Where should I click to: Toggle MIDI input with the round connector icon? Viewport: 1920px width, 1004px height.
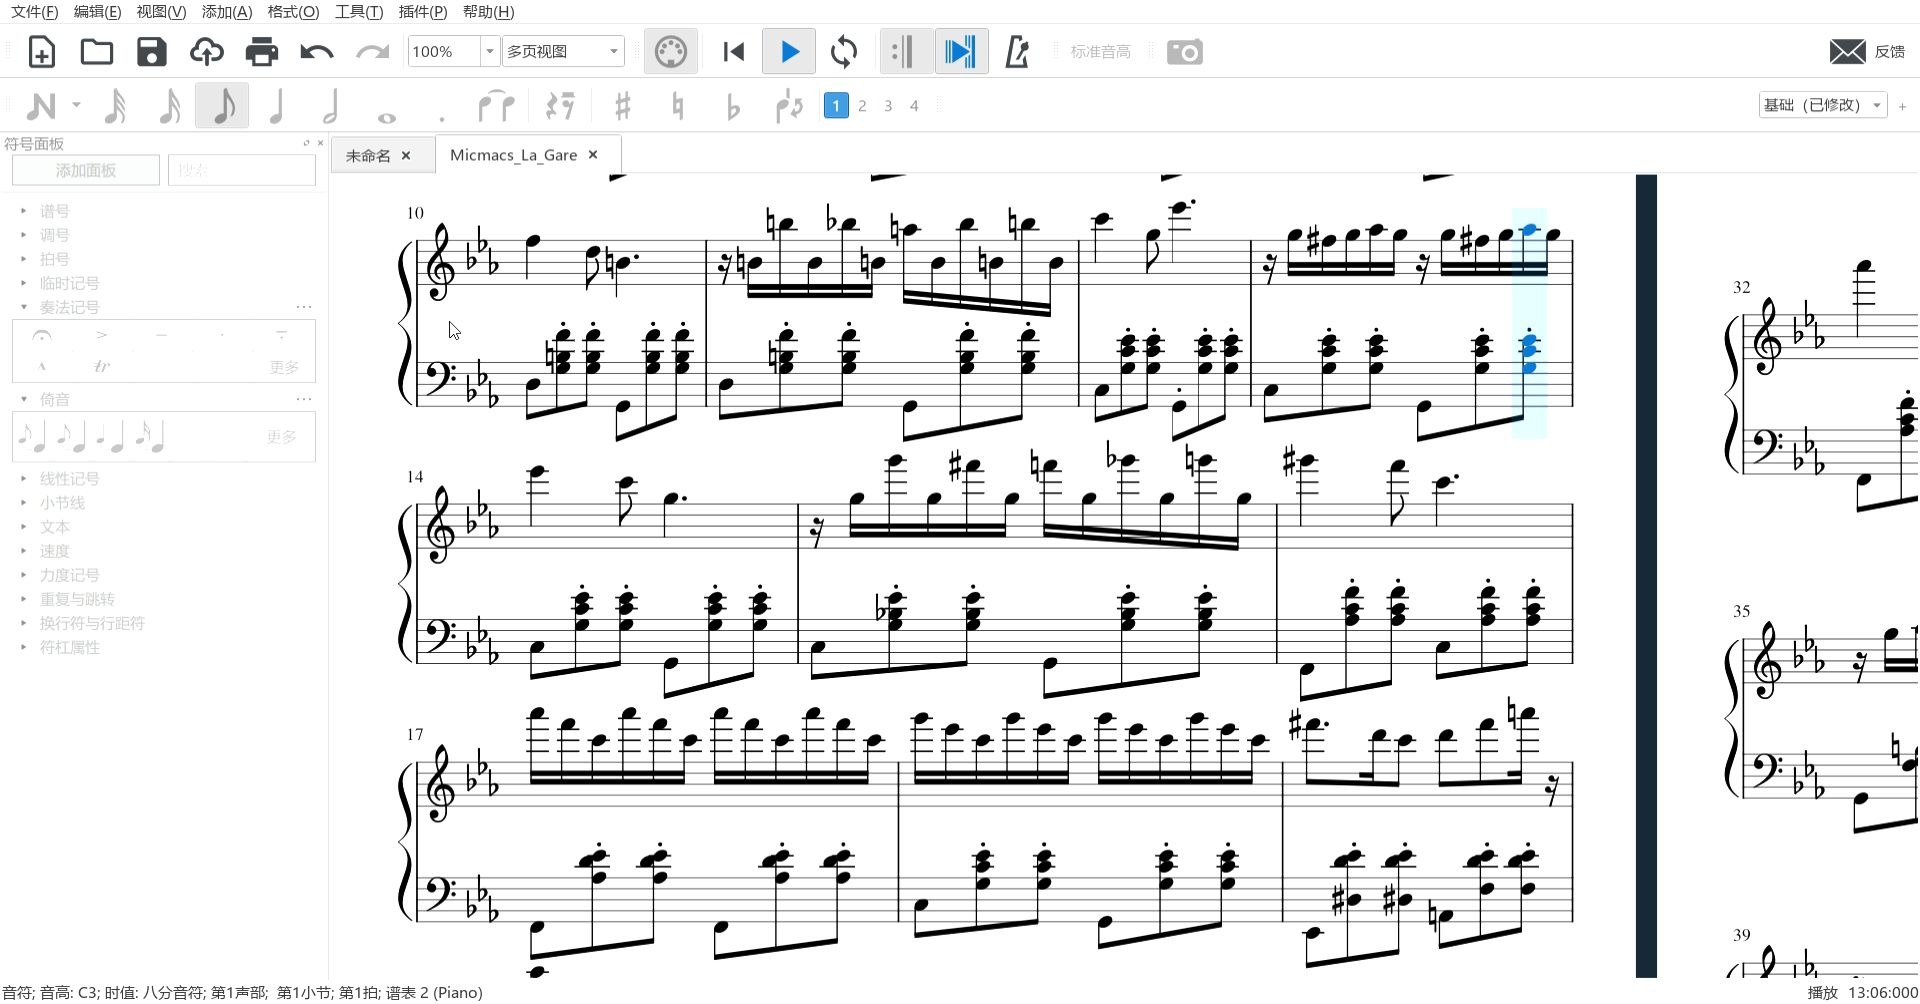[671, 52]
